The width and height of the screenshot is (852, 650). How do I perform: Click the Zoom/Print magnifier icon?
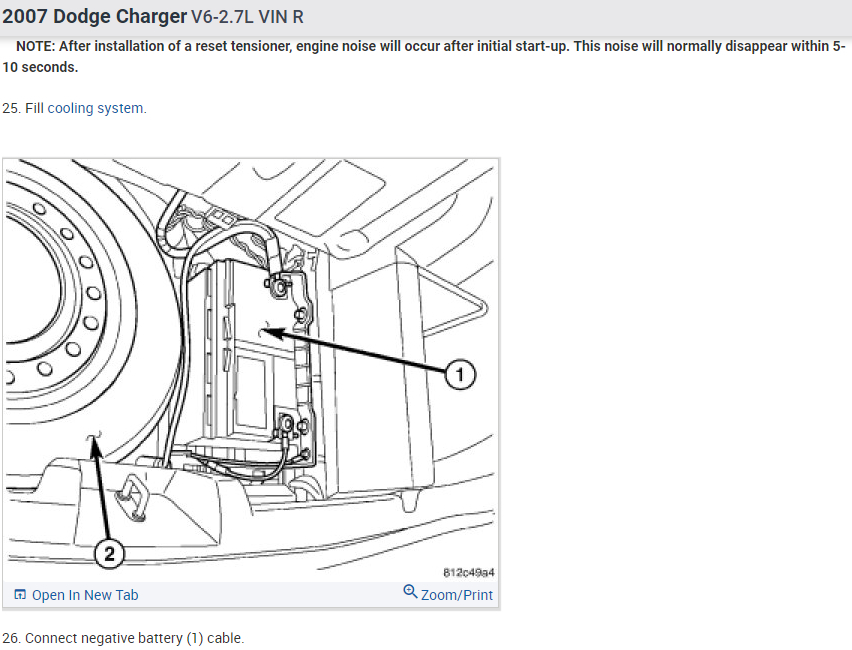[x=410, y=591]
